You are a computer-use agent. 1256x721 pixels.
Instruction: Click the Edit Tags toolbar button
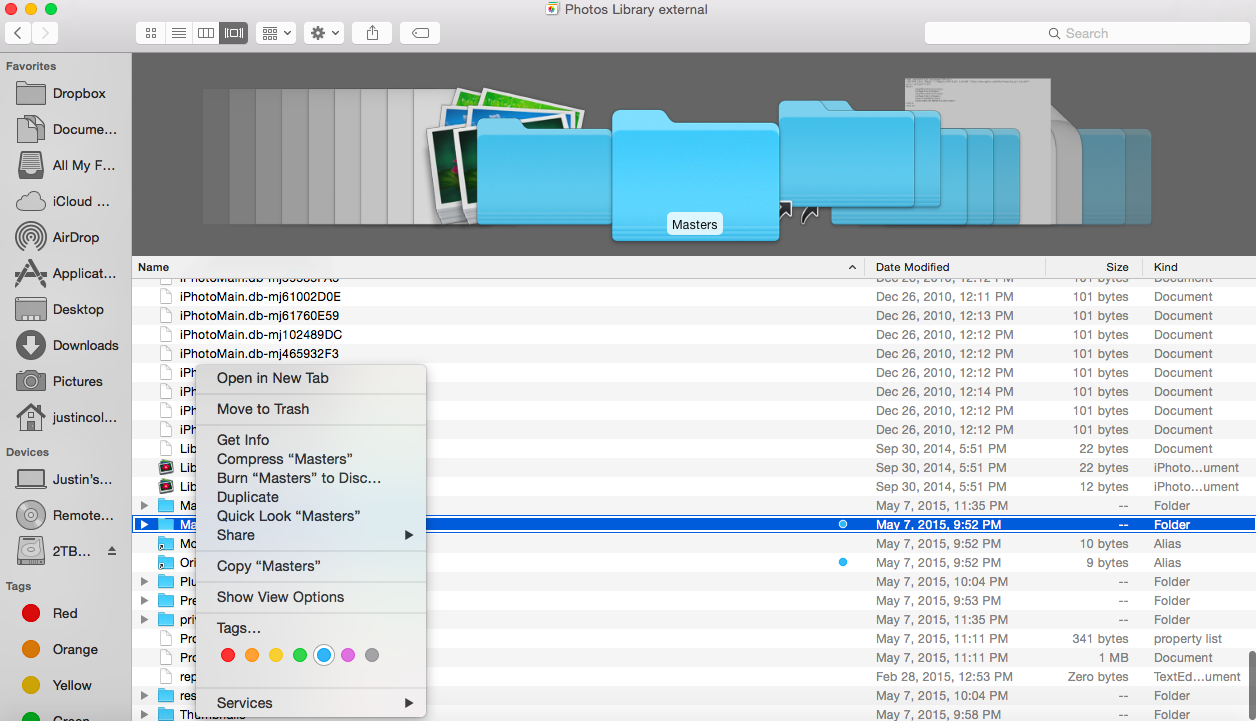[421, 33]
